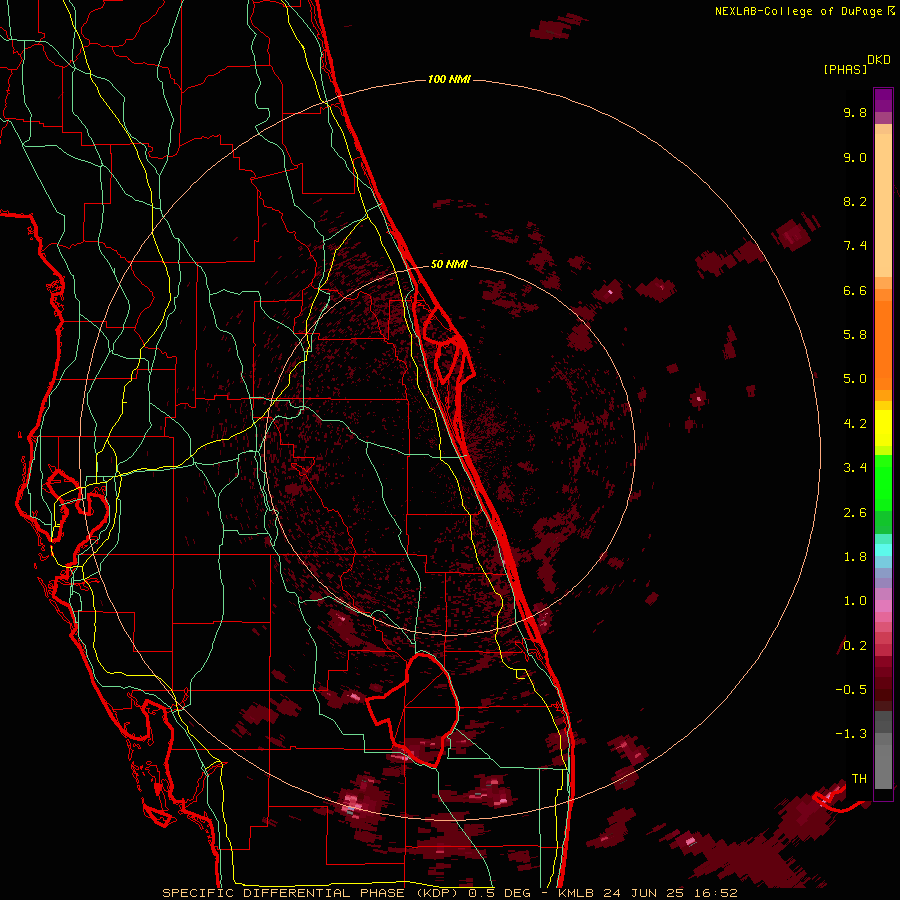
Task: Click the 9.8 value on color scale
Action: pos(855,112)
